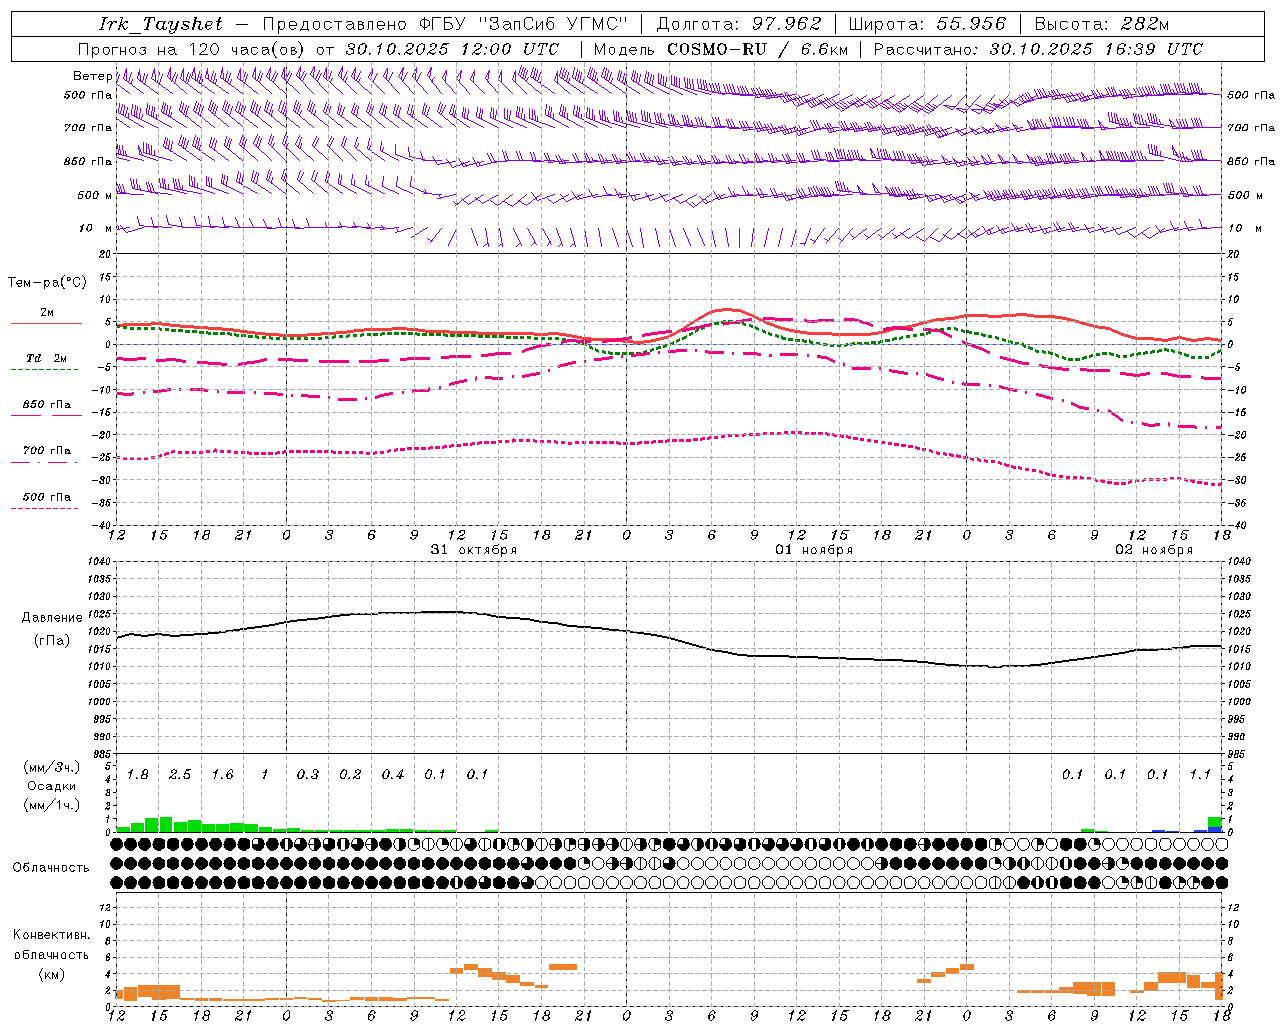Click the Облачность row label

point(51,868)
